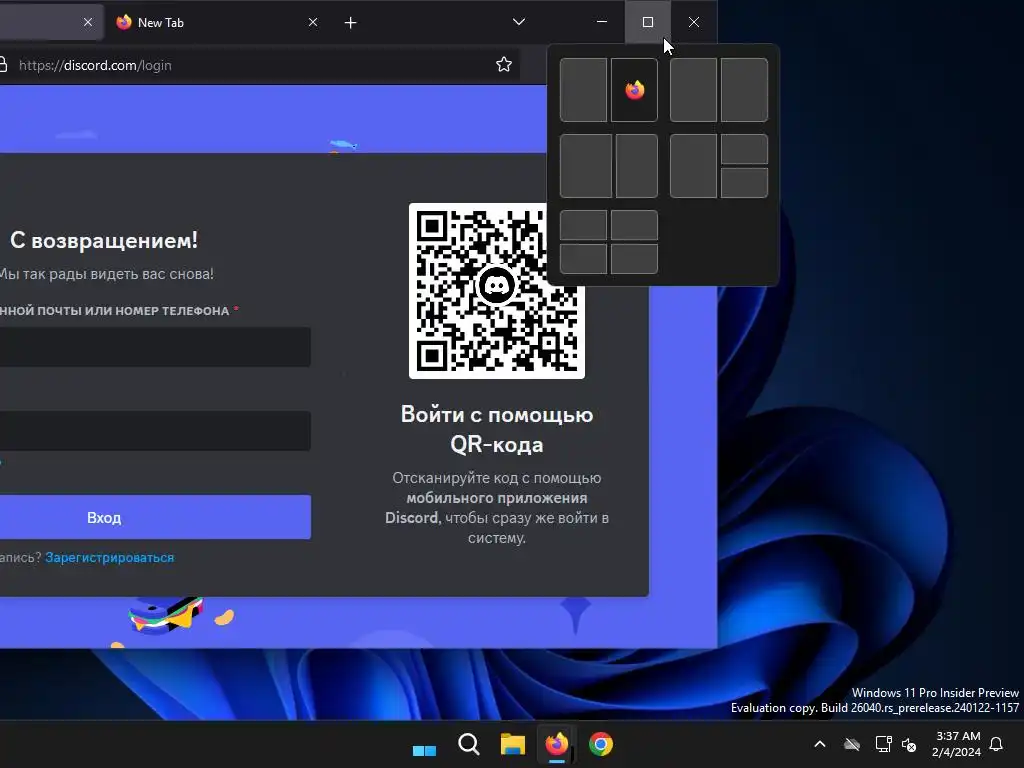Click muted volume tray icon
The width and height of the screenshot is (1024, 768).
[x=909, y=744]
